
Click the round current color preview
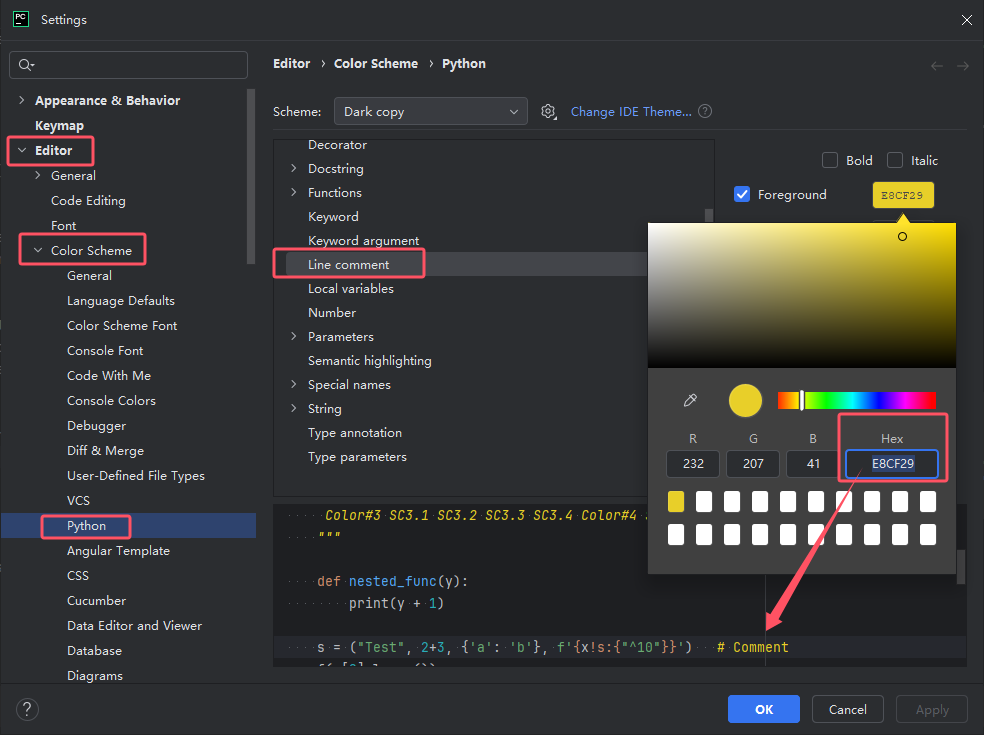tap(746, 400)
